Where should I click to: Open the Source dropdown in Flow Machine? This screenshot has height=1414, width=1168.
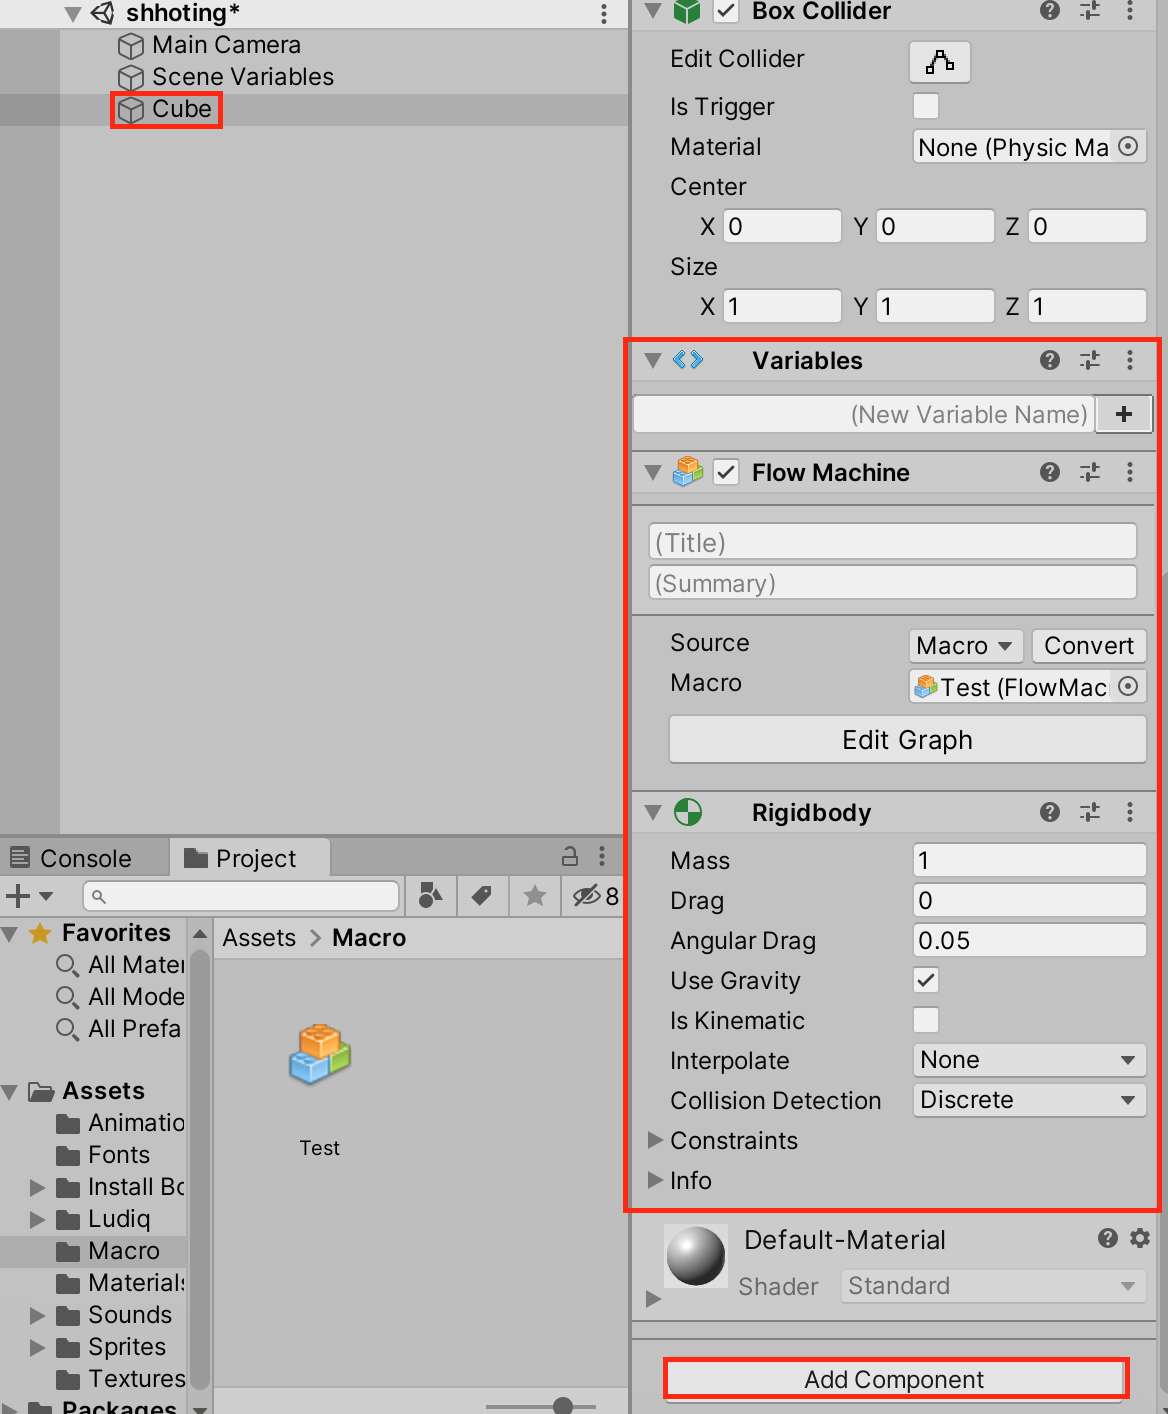[964, 645]
